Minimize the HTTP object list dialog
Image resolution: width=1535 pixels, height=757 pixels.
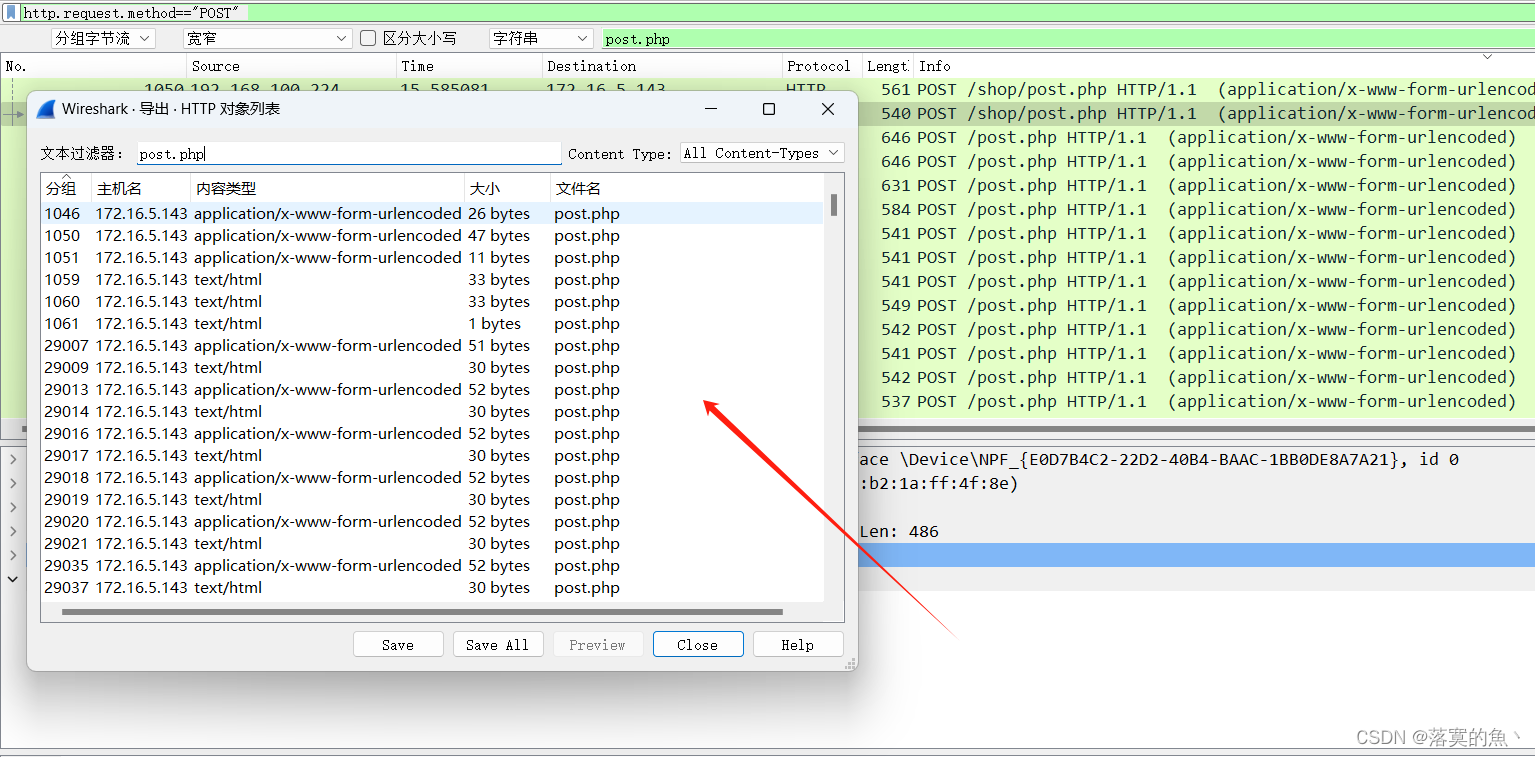pyautogui.click(x=710, y=109)
